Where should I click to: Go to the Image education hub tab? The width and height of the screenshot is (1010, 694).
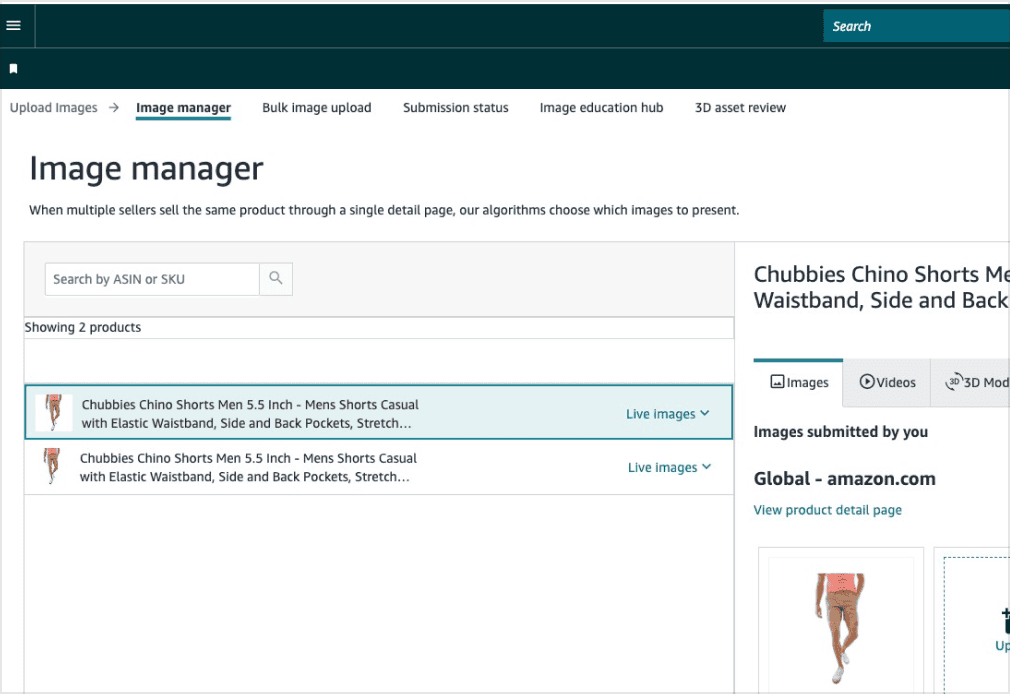(601, 108)
